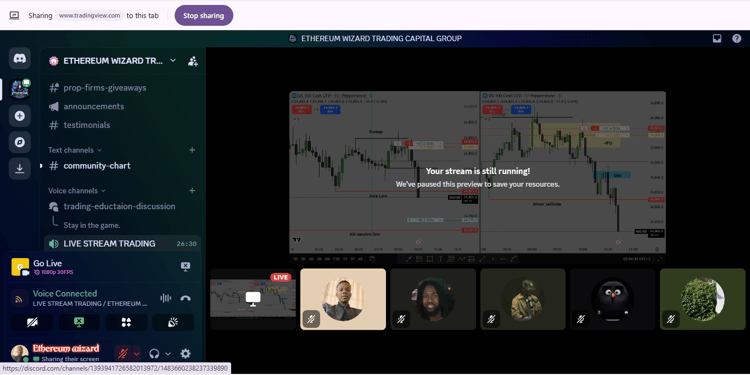Disconnect from voice with the hang-up icon

pos(186,298)
